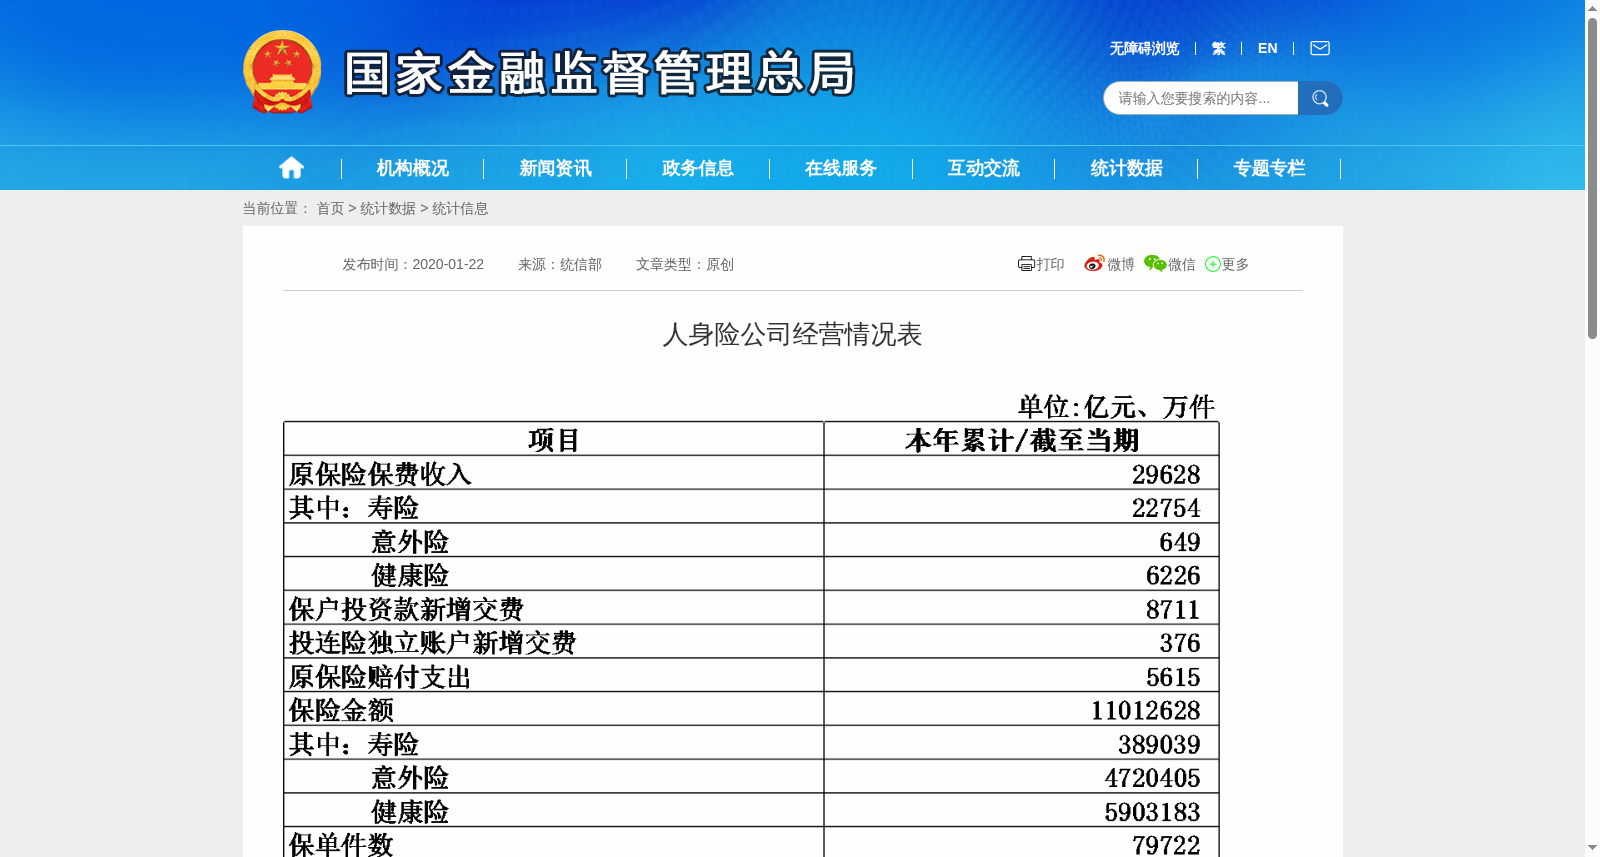The height and width of the screenshot is (857, 1600).
Task: Share via WeChat icon
Action: (1155, 264)
